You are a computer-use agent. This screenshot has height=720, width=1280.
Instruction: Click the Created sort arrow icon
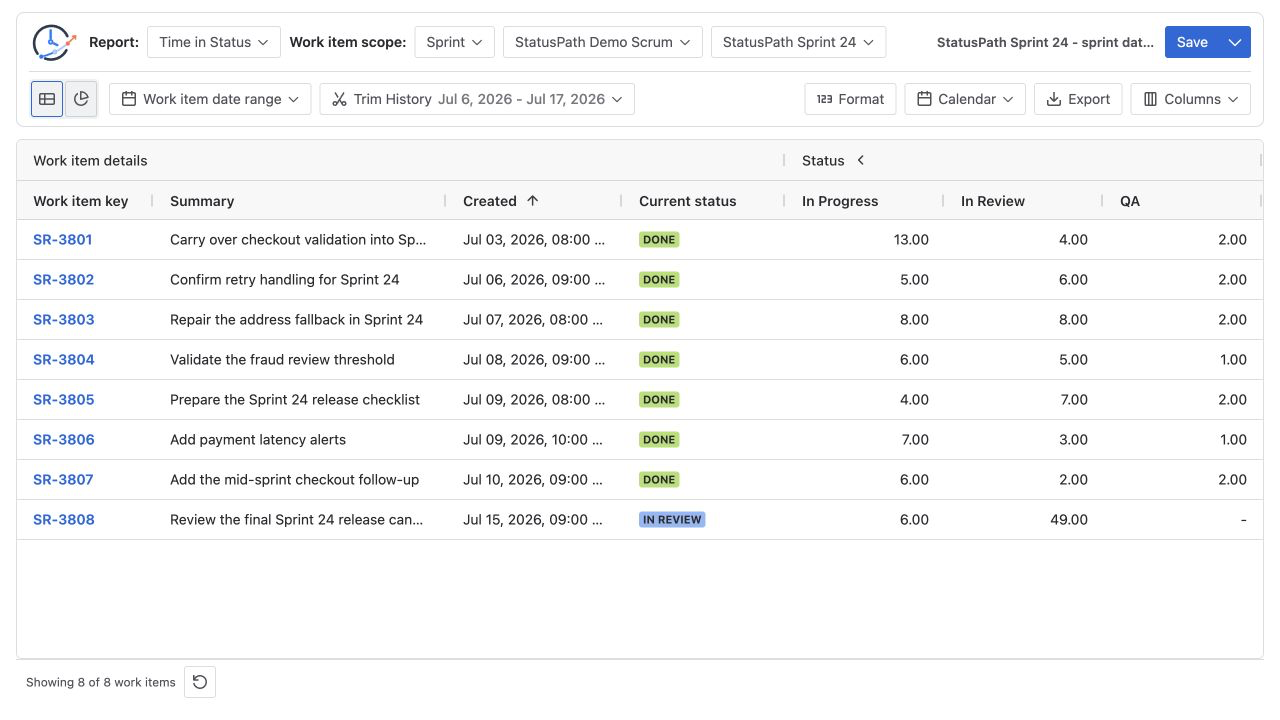click(533, 201)
